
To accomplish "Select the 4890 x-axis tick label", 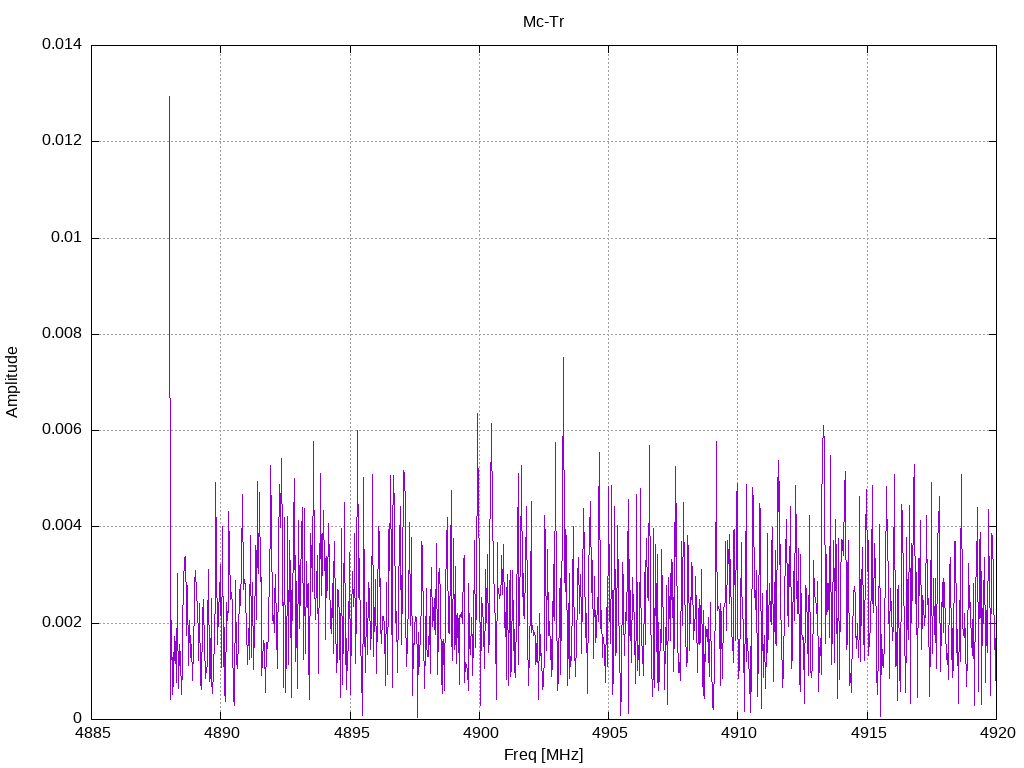I will point(220,733).
